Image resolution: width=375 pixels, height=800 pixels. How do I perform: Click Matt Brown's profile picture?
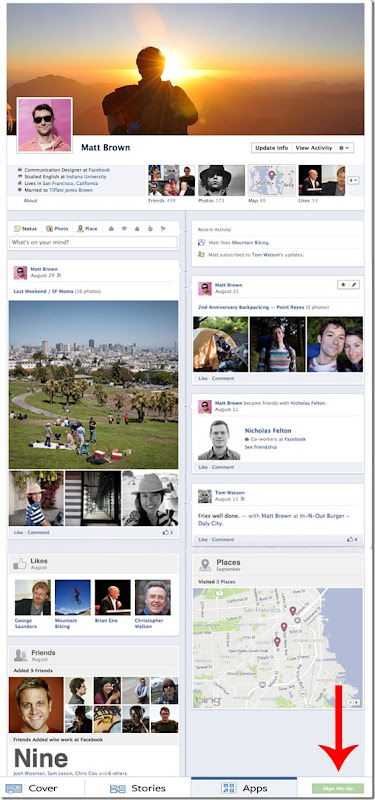(44, 125)
